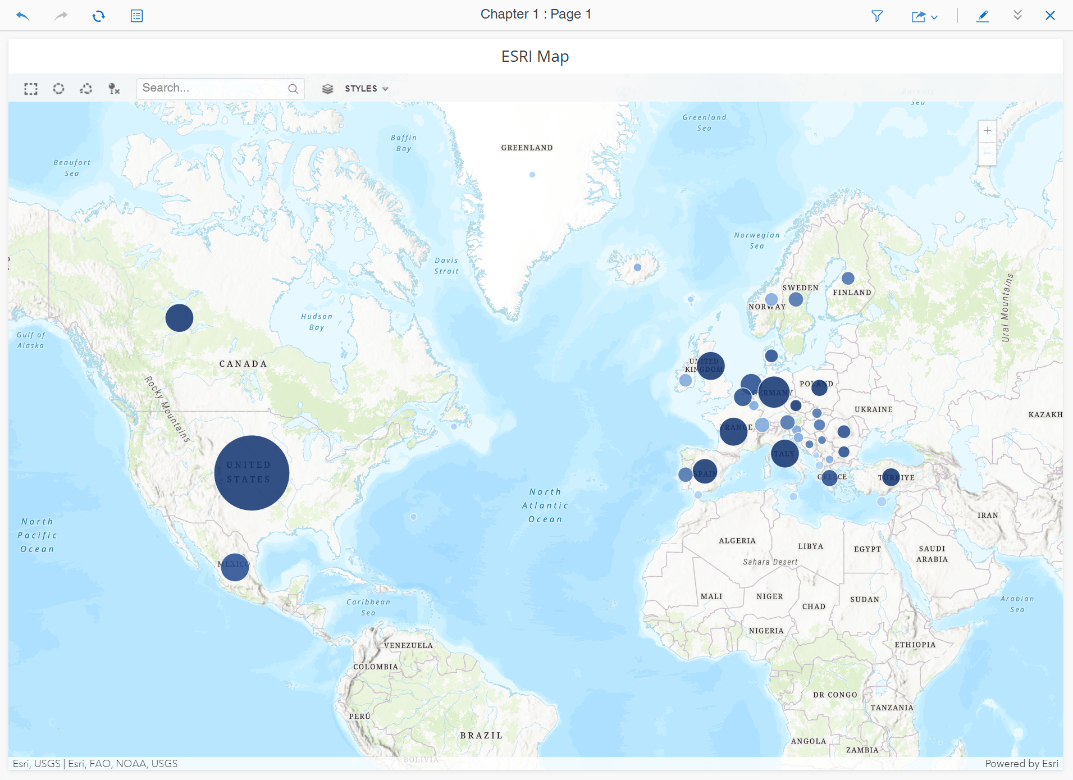Close the page with the X icon

[x=1050, y=16]
